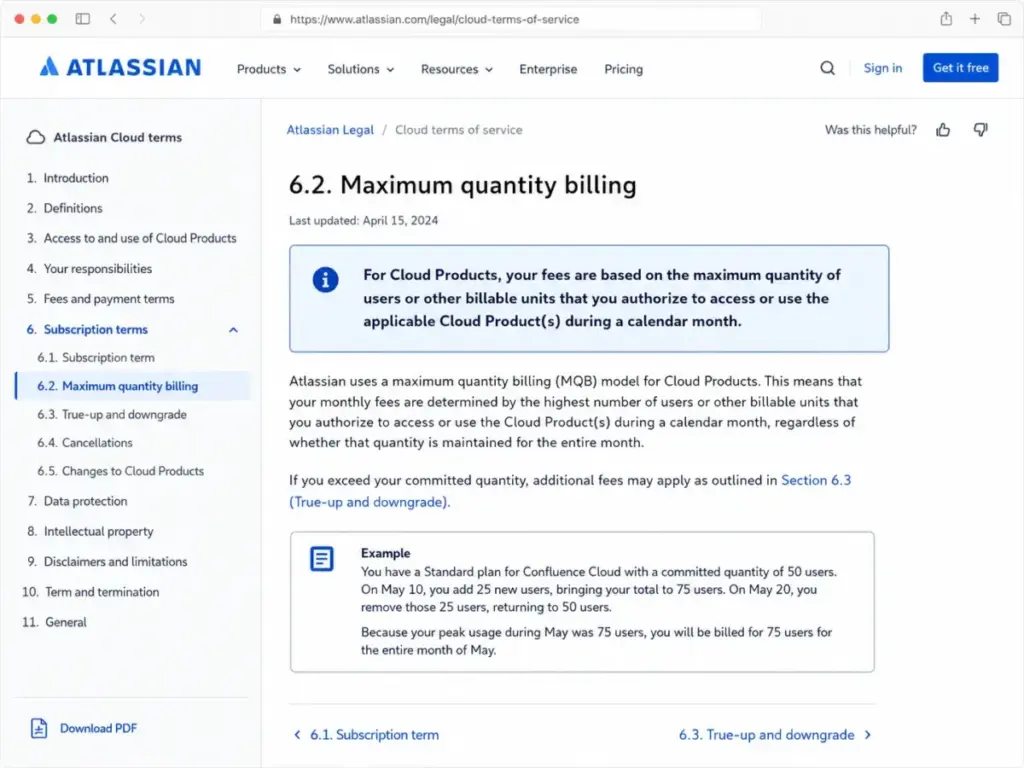This screenshot has width=1024, height=768.
Task: Click the cloud icon beside Atlassian Cloud terms
Action: [36, 137]
